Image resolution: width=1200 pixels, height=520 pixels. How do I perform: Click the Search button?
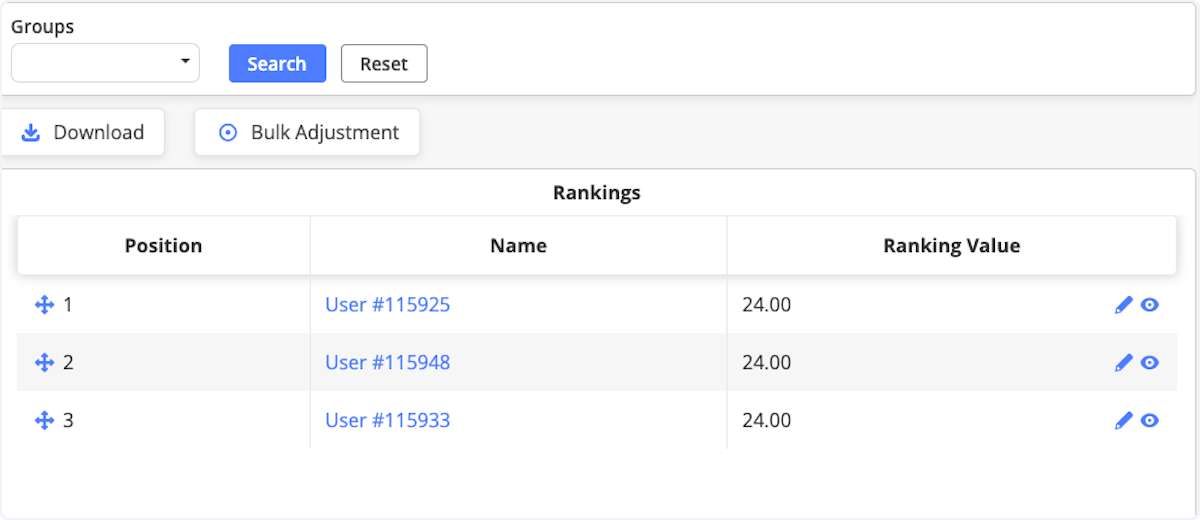277,63
